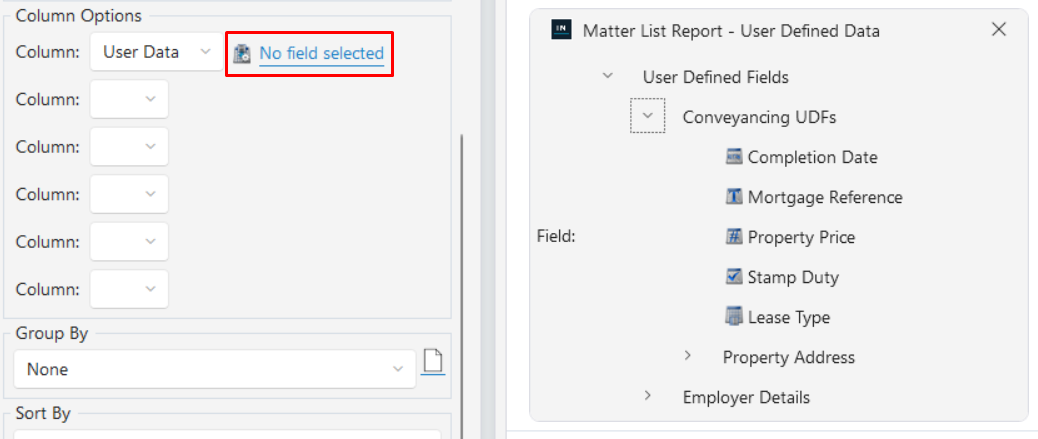
Task: Select Lease Type in the field tree
Action: (x=788, y=317)
